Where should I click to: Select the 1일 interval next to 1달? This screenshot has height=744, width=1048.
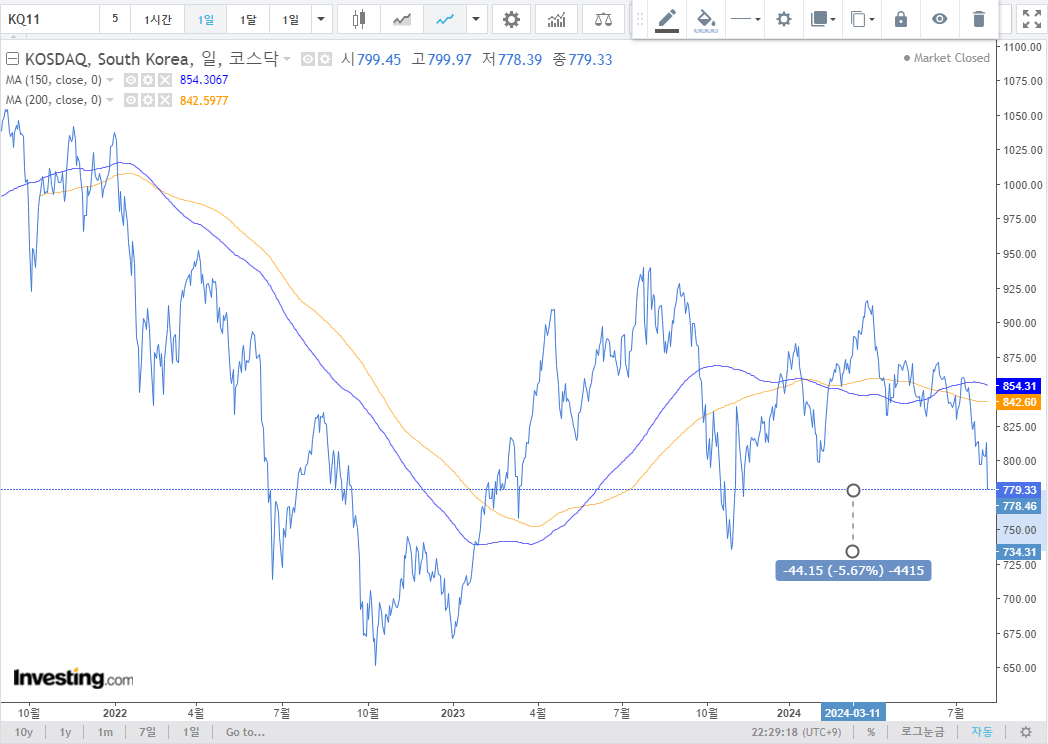coord(291,19)
